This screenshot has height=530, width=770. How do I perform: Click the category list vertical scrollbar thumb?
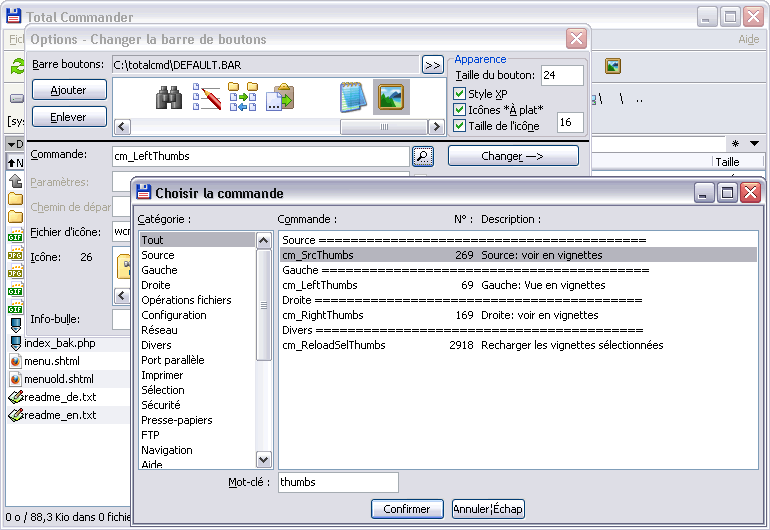[x=264, y=305]
